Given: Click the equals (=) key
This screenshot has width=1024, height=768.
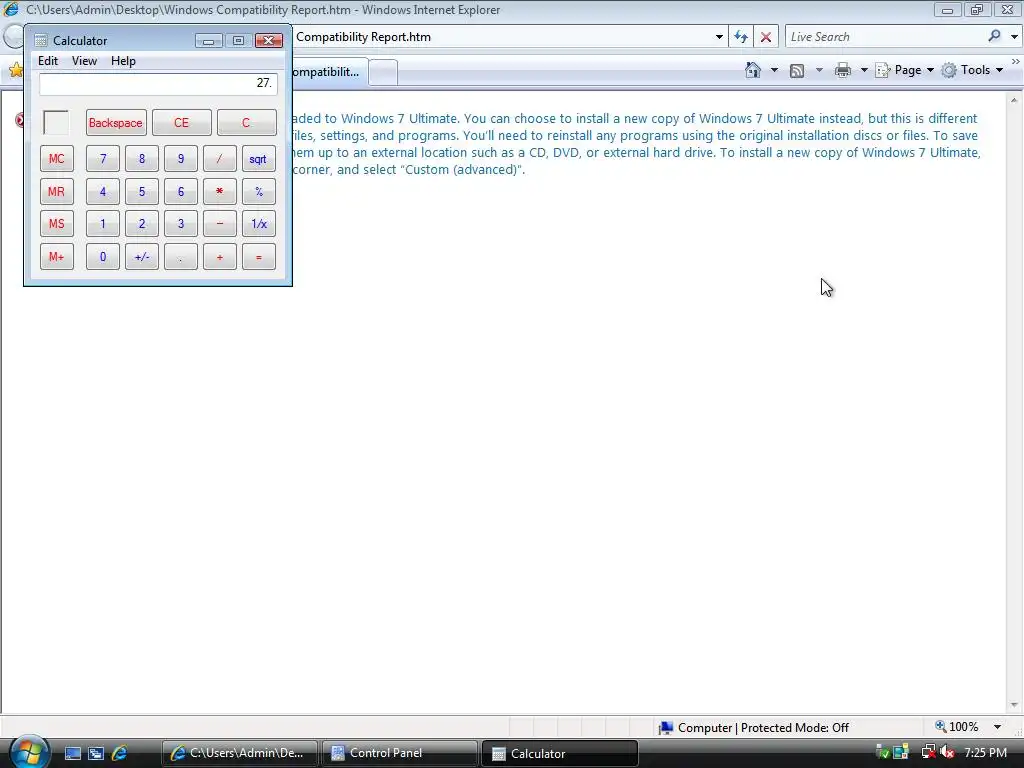Looking at the screenshot, I should point(259,257).
